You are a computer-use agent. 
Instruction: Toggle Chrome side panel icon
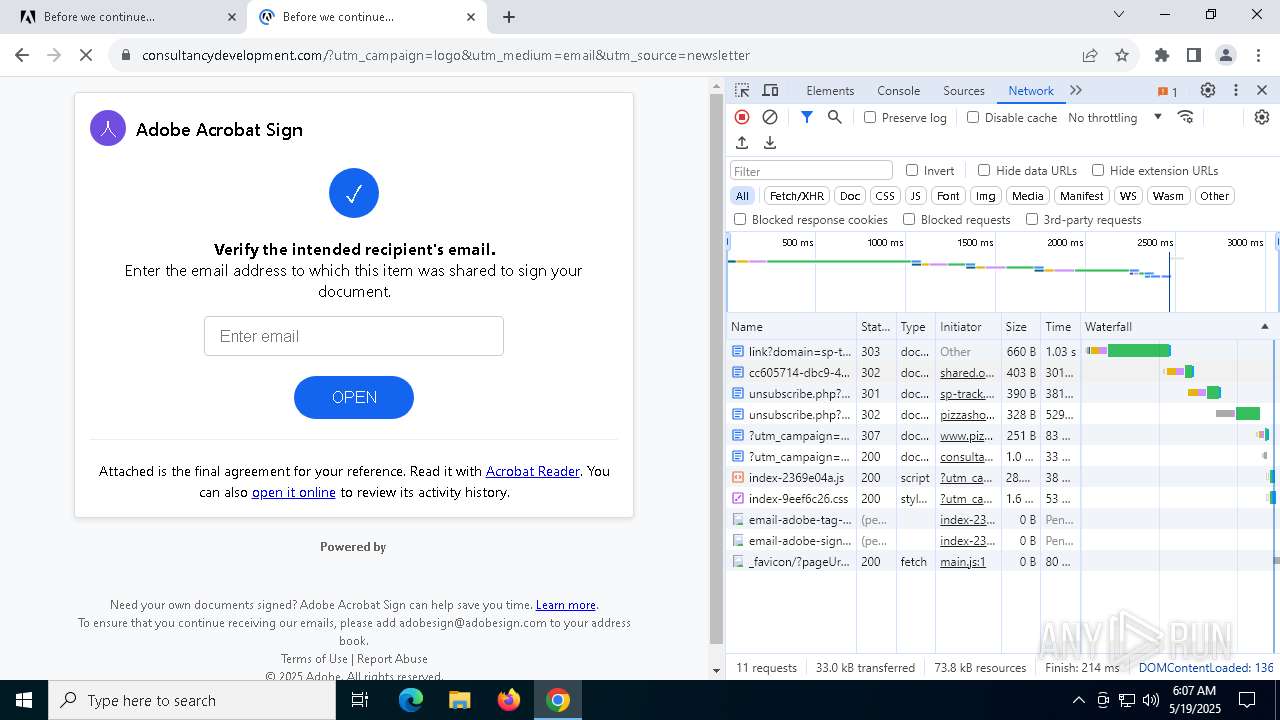pyautogui.click(x=1194, y=55)
